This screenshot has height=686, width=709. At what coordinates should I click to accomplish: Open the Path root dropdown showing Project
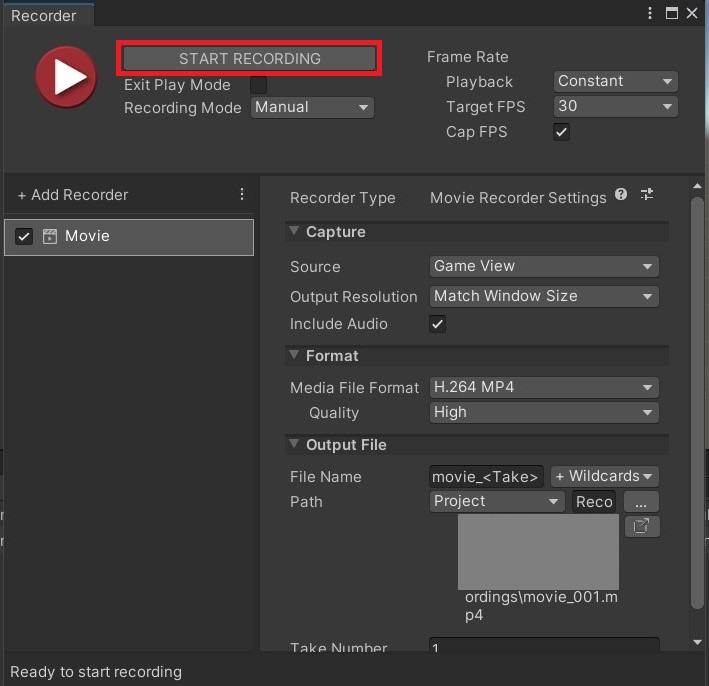[x=497, y=501]
